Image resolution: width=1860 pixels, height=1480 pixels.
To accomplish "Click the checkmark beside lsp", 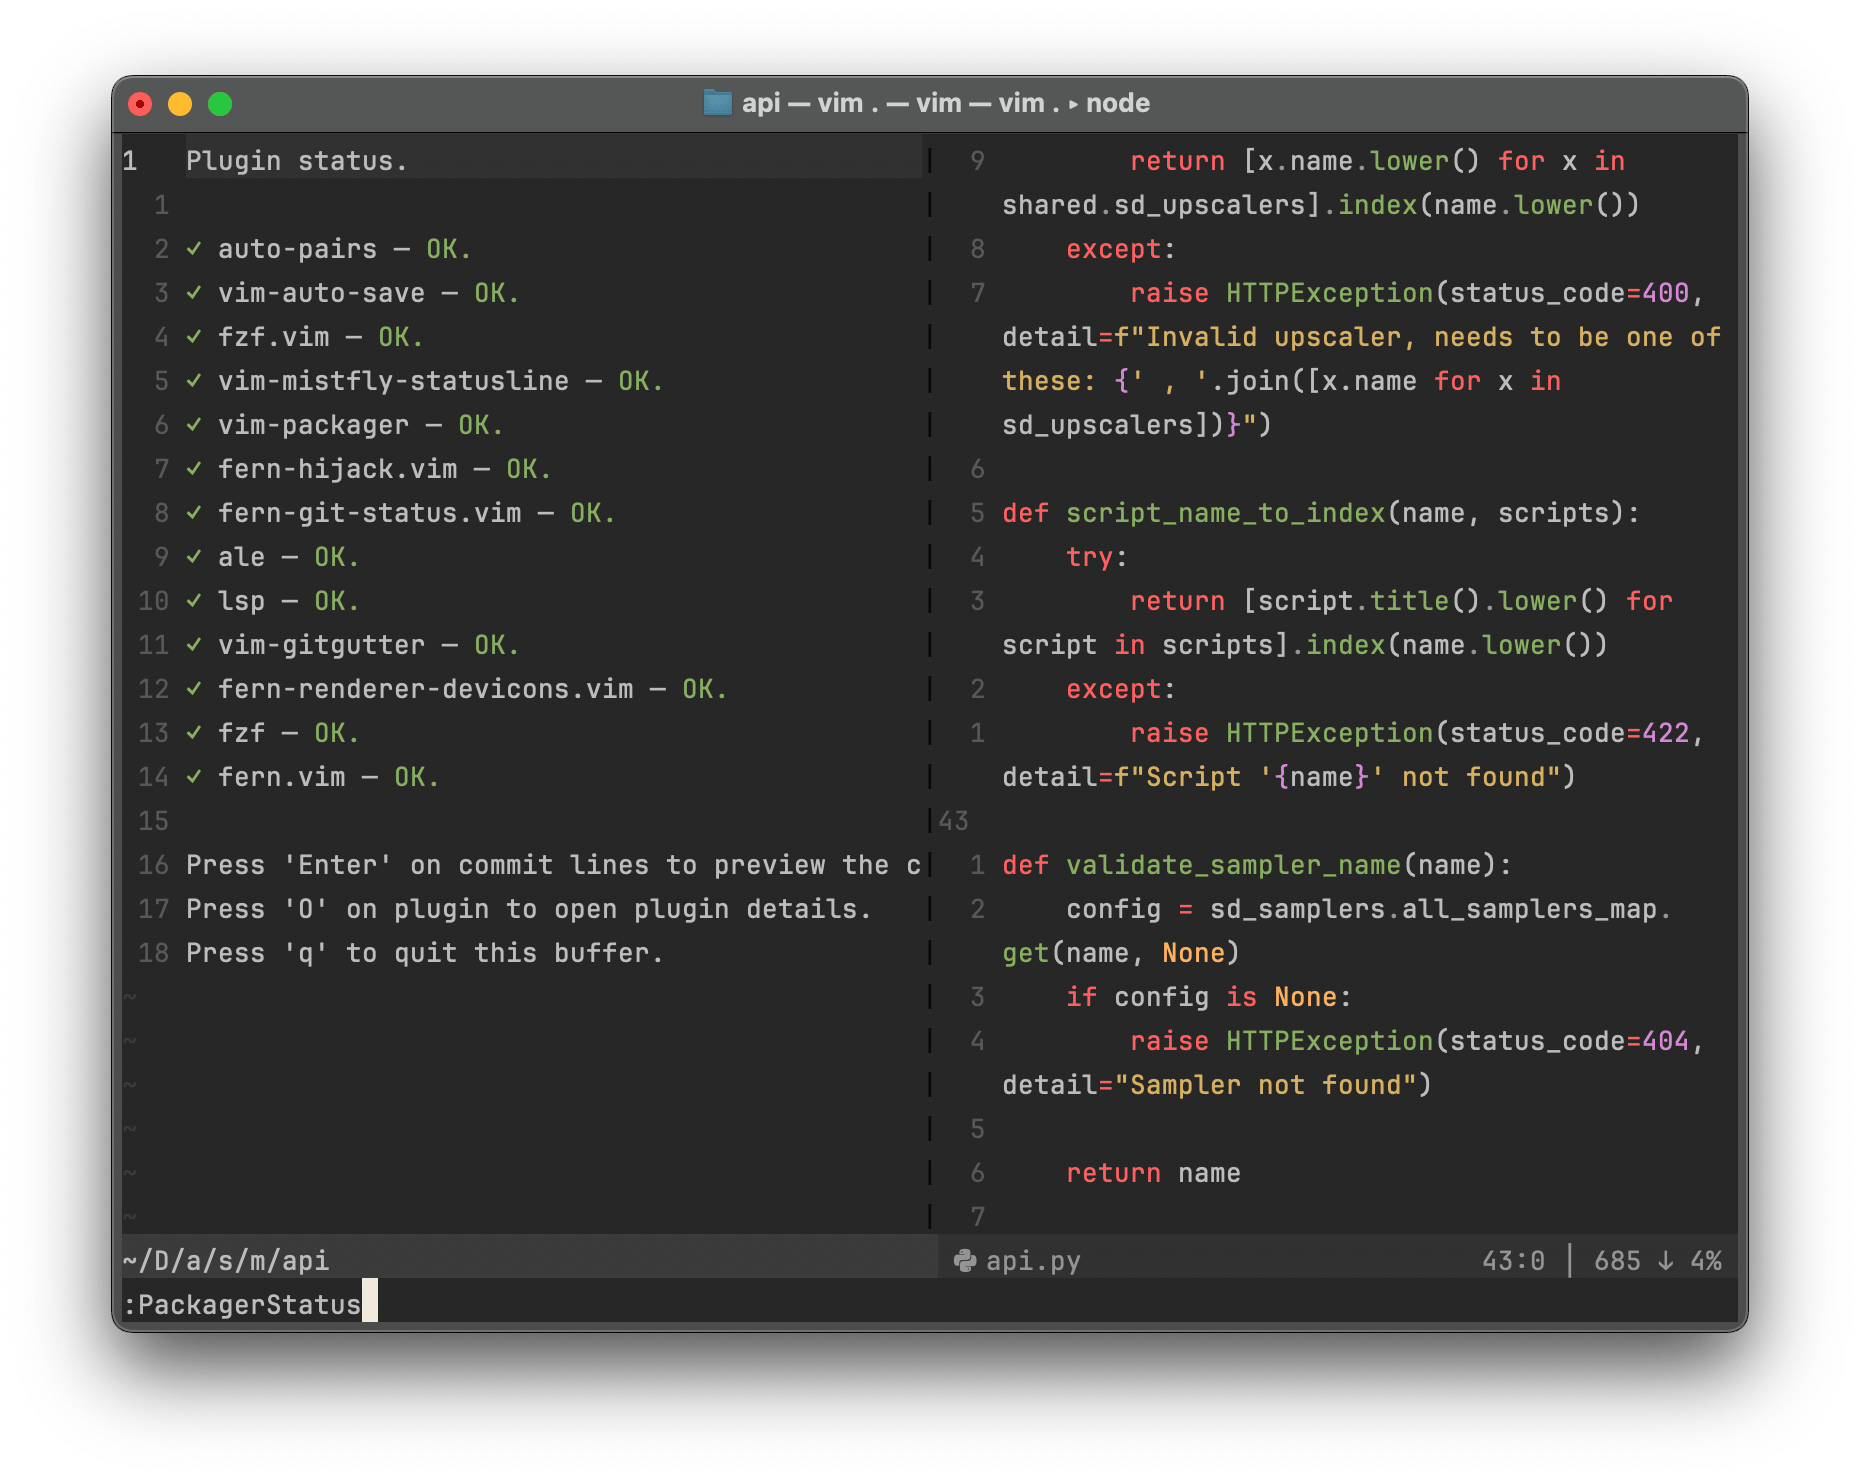I will tap(194, 601).
